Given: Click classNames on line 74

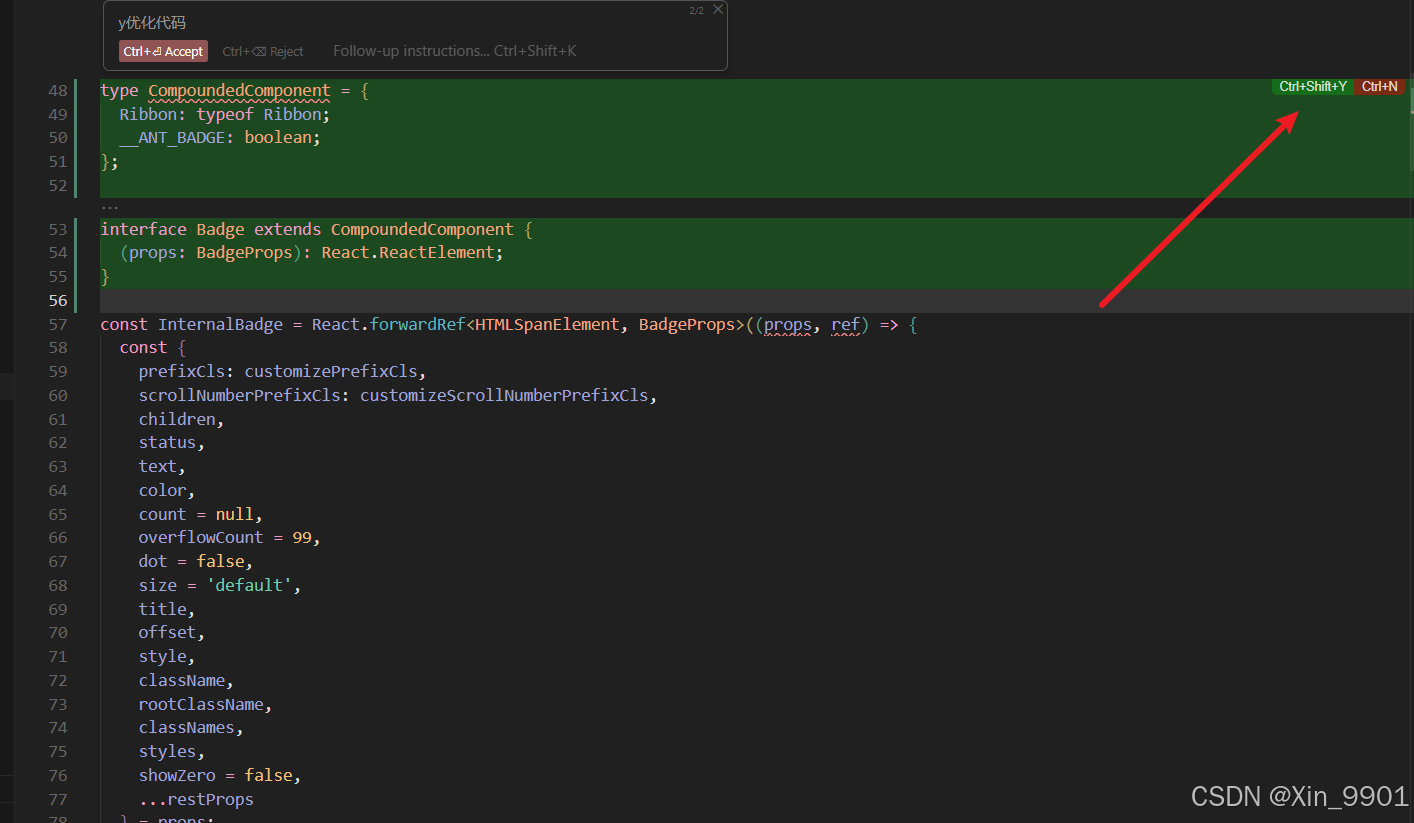Looking at the screenshot, I should tap(187, 728).
